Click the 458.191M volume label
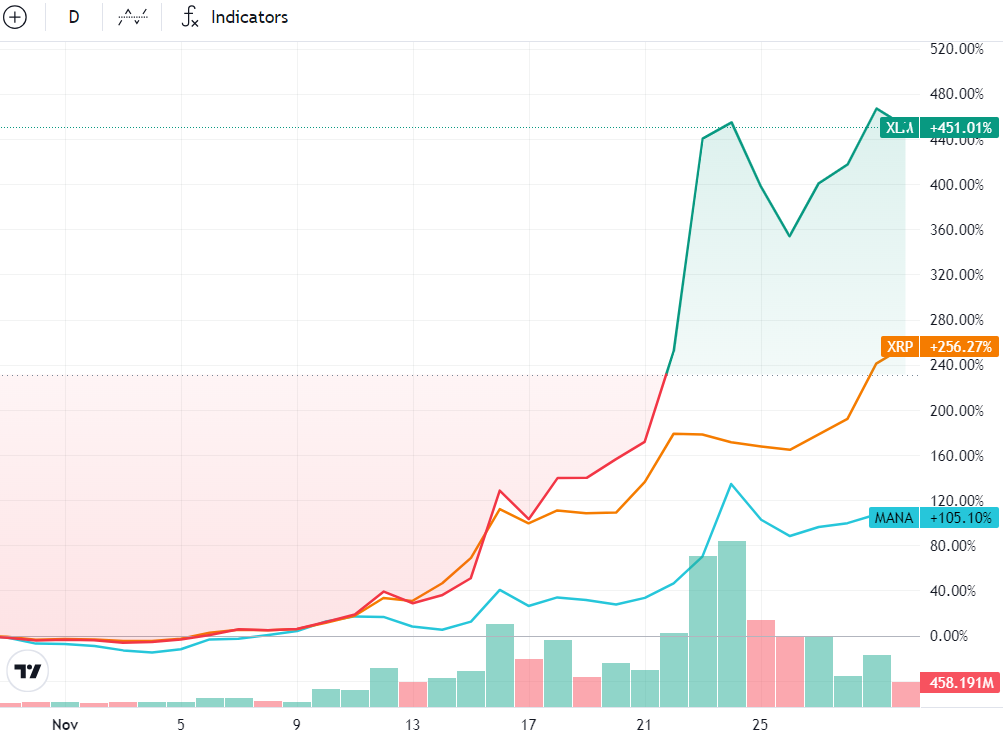This screenshot has width=1003, height=740. [x=960, y=682]
